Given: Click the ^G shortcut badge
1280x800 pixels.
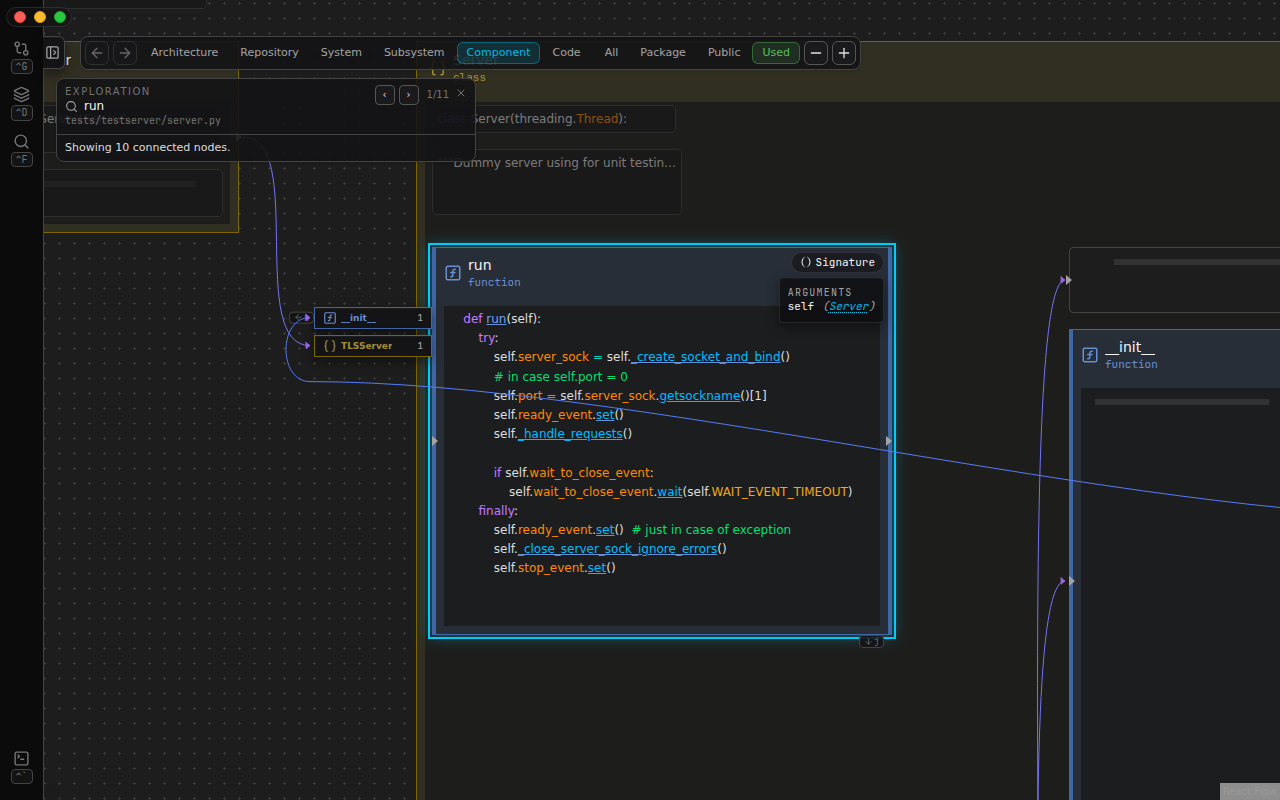Looking at the screenshot, I should coord(21,66).
